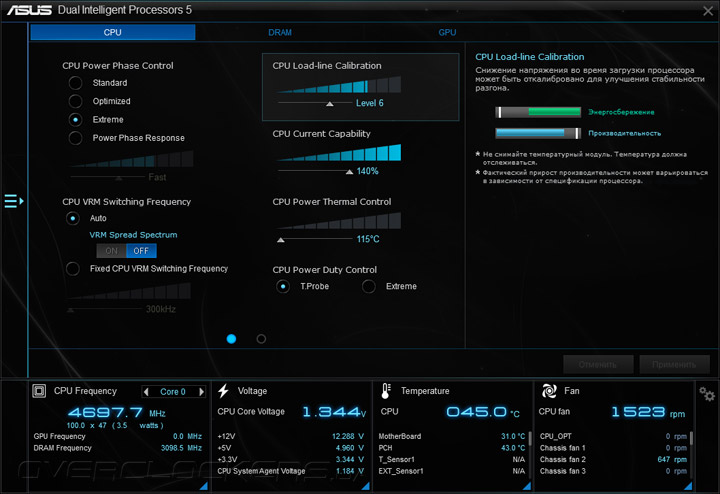Click the Fan panel fan icon

[549, 391]
